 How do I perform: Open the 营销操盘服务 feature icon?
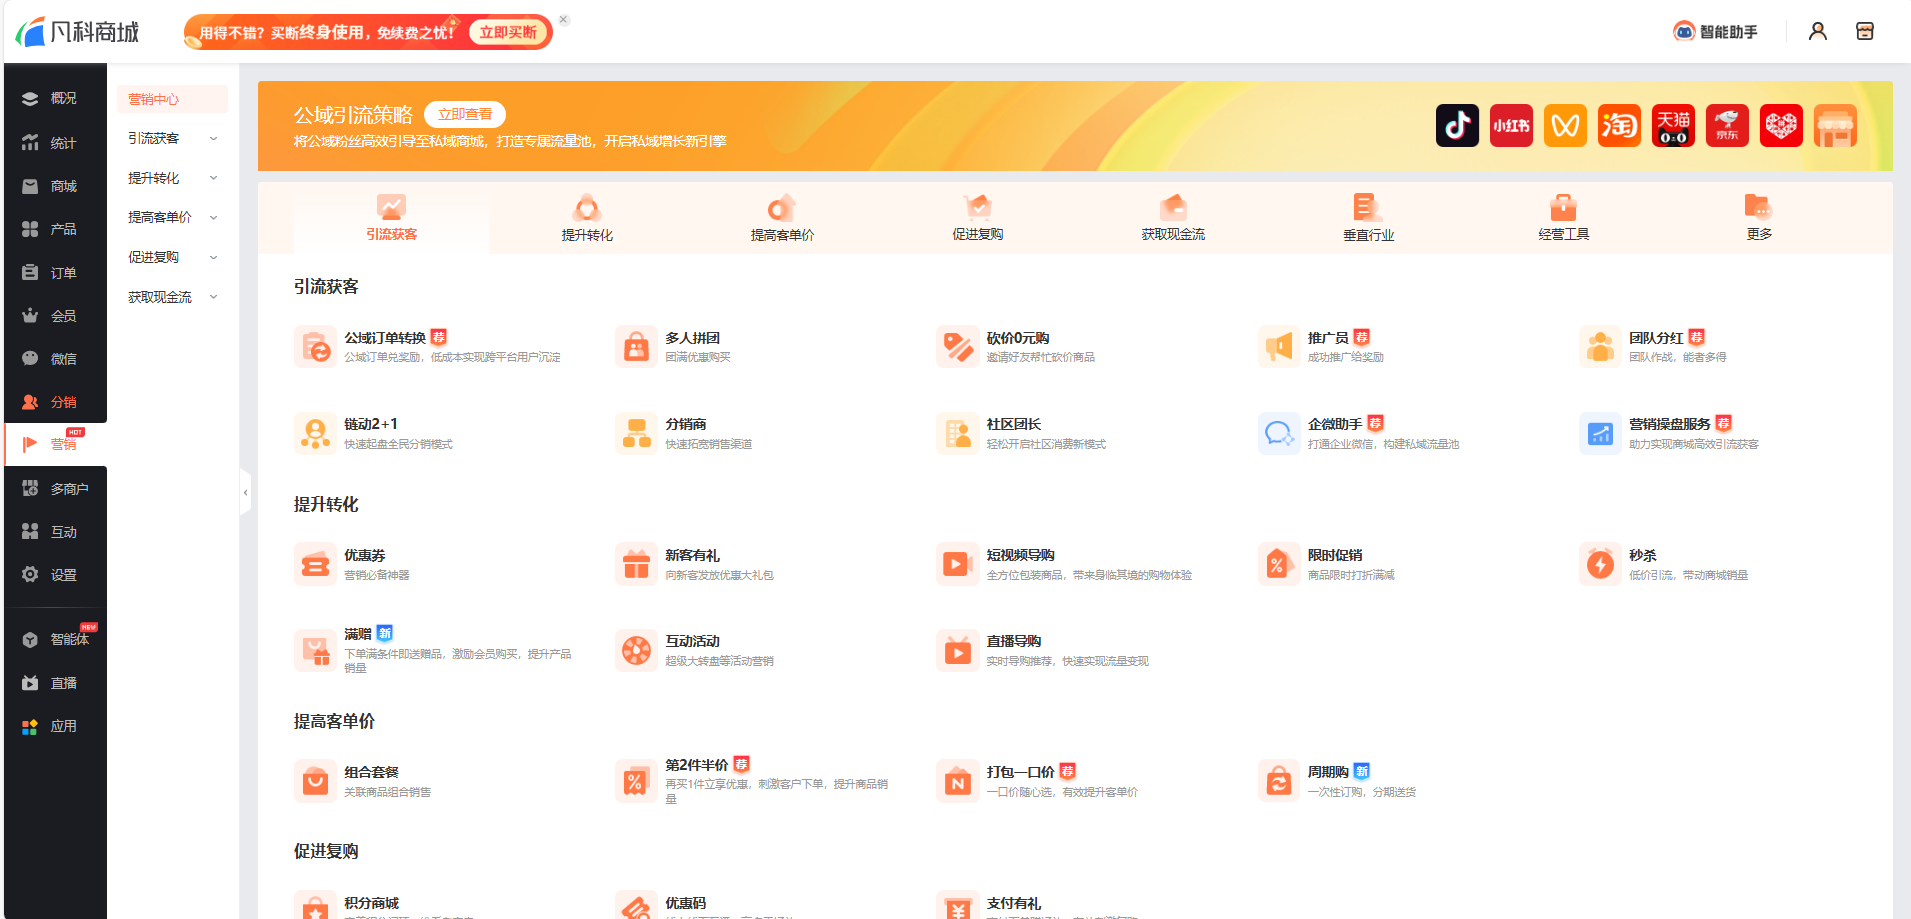(x=1600, y=433)
